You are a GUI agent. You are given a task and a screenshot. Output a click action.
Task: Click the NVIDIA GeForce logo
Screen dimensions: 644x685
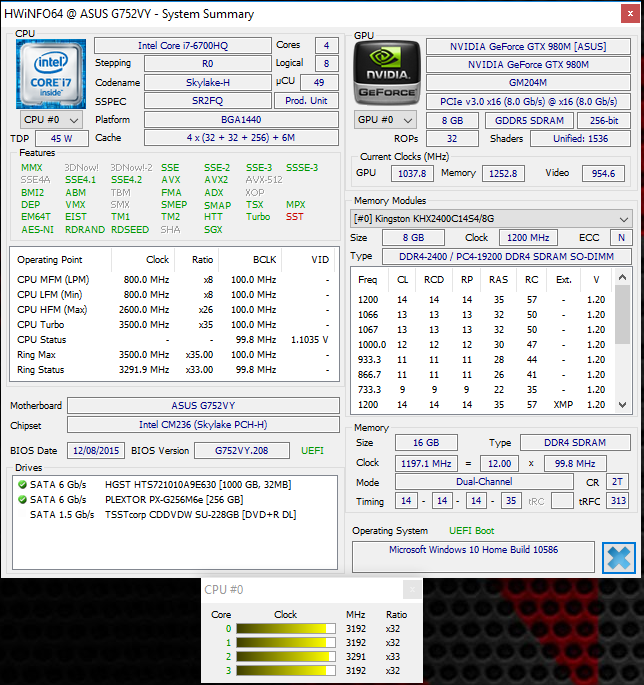(387, 73)
